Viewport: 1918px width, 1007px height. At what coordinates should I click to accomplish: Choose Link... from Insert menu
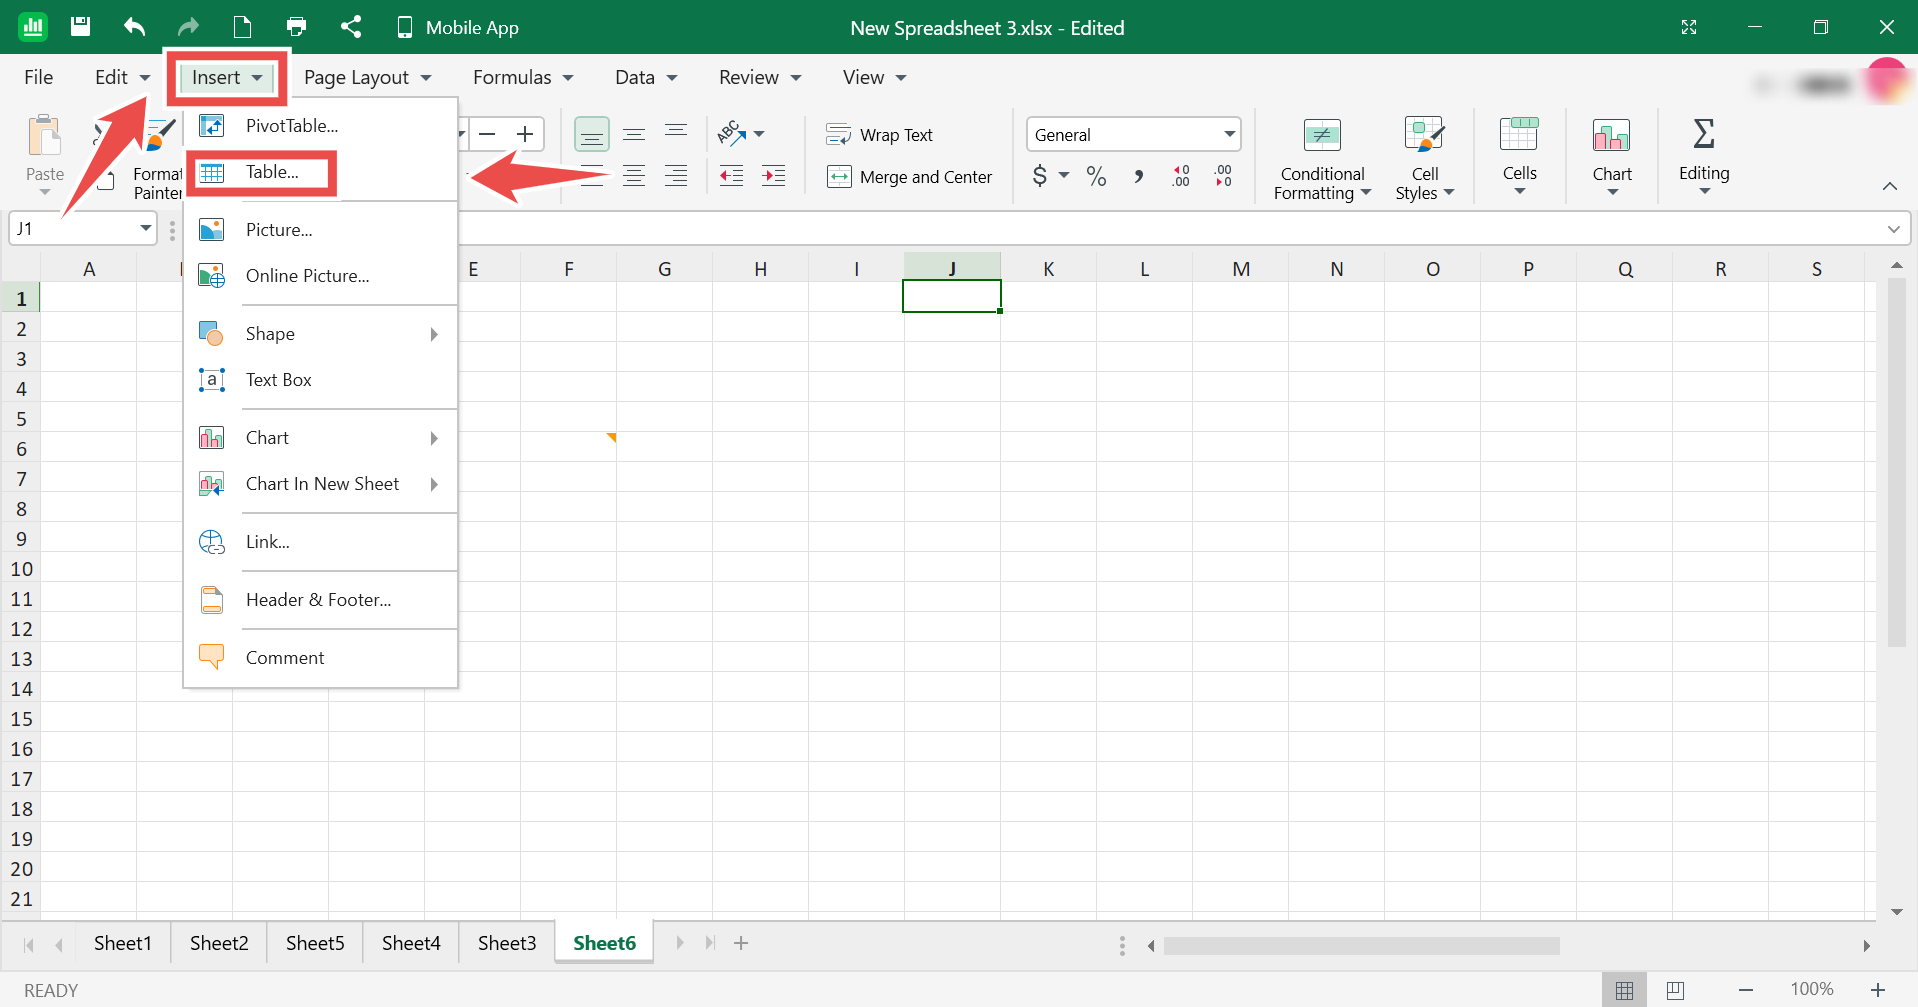[x=320, y=542]
